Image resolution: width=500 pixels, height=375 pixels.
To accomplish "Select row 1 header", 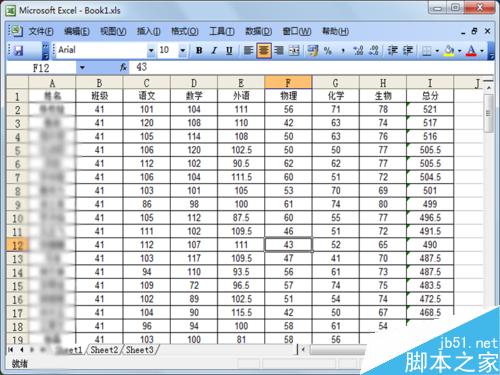I will 17,96.
